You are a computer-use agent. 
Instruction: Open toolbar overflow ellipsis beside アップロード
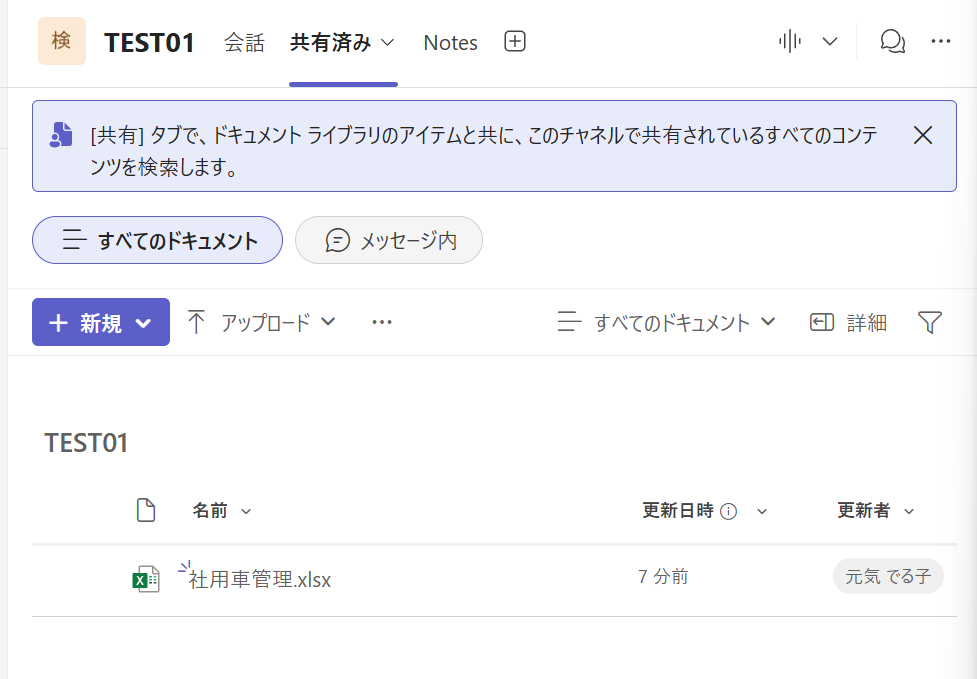381,322
